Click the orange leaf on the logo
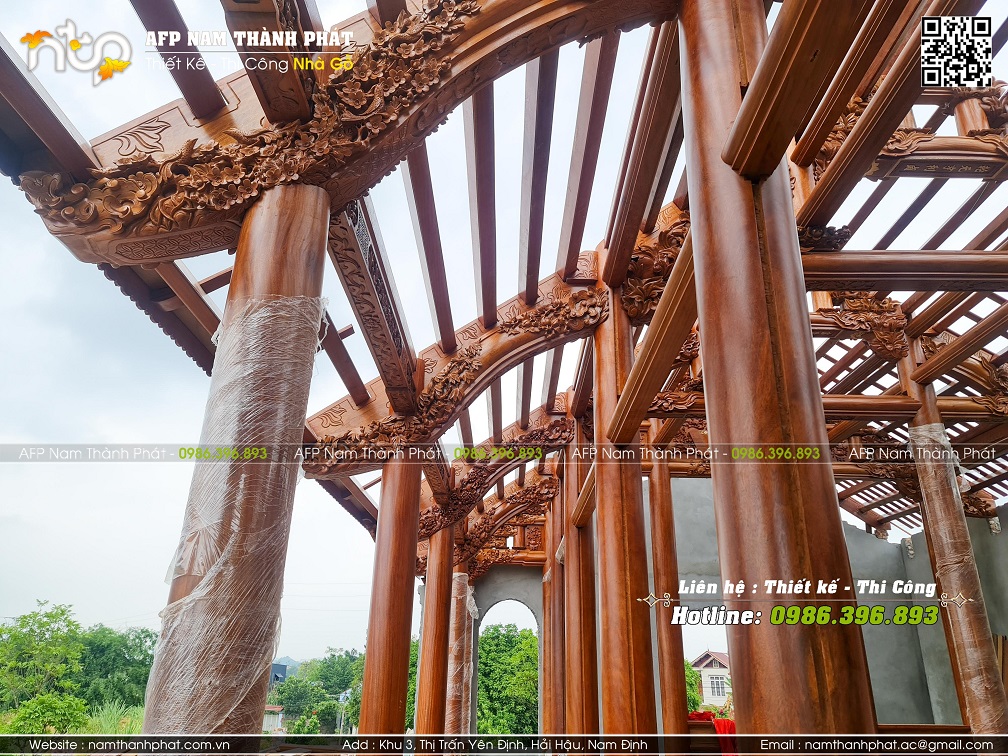Viewport: 1008px width, 756px height. click(36, 39)
